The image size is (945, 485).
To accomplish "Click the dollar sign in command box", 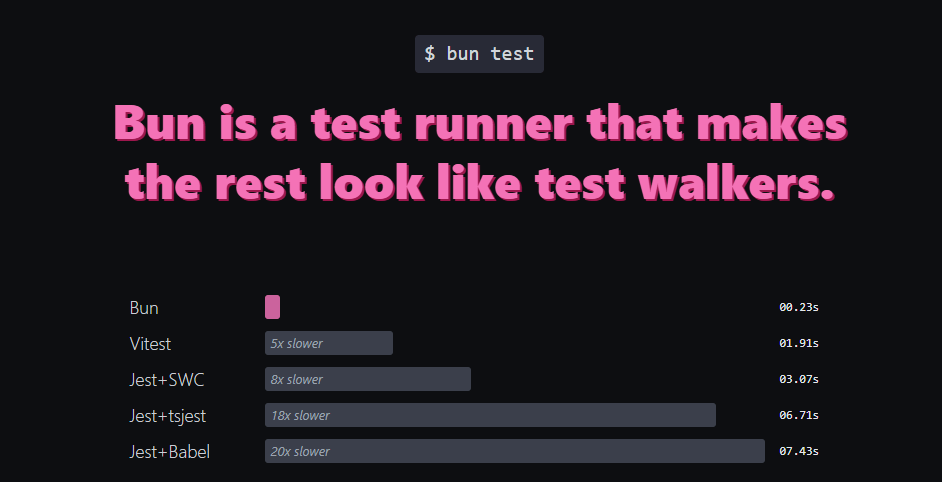I will coord(430,54).
